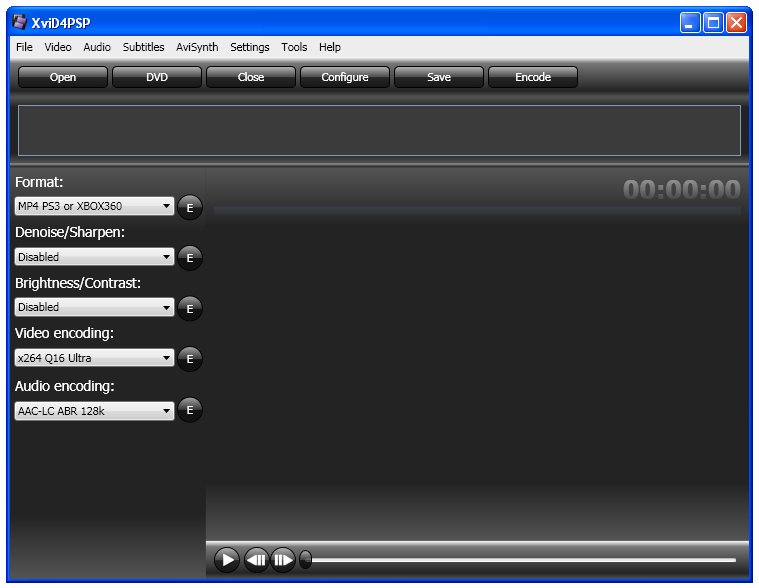Open the Brightness/Contrast dropdown
The width and height of the screenshot is (759, 588).
[94, 307]
